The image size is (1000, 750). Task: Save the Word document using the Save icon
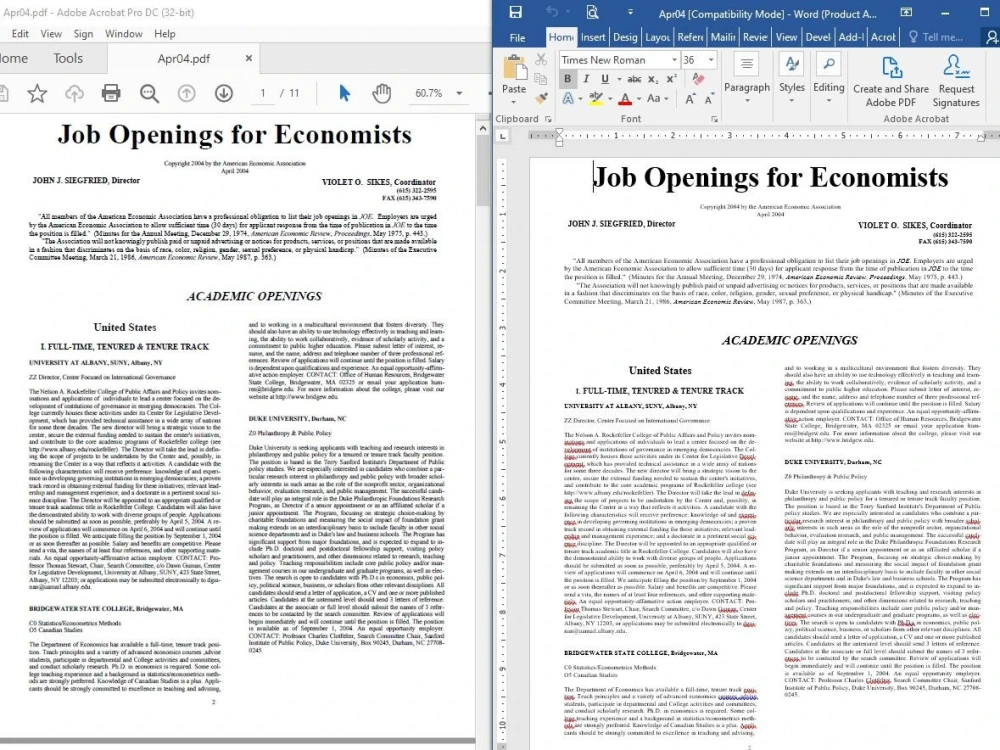point(515,12)
